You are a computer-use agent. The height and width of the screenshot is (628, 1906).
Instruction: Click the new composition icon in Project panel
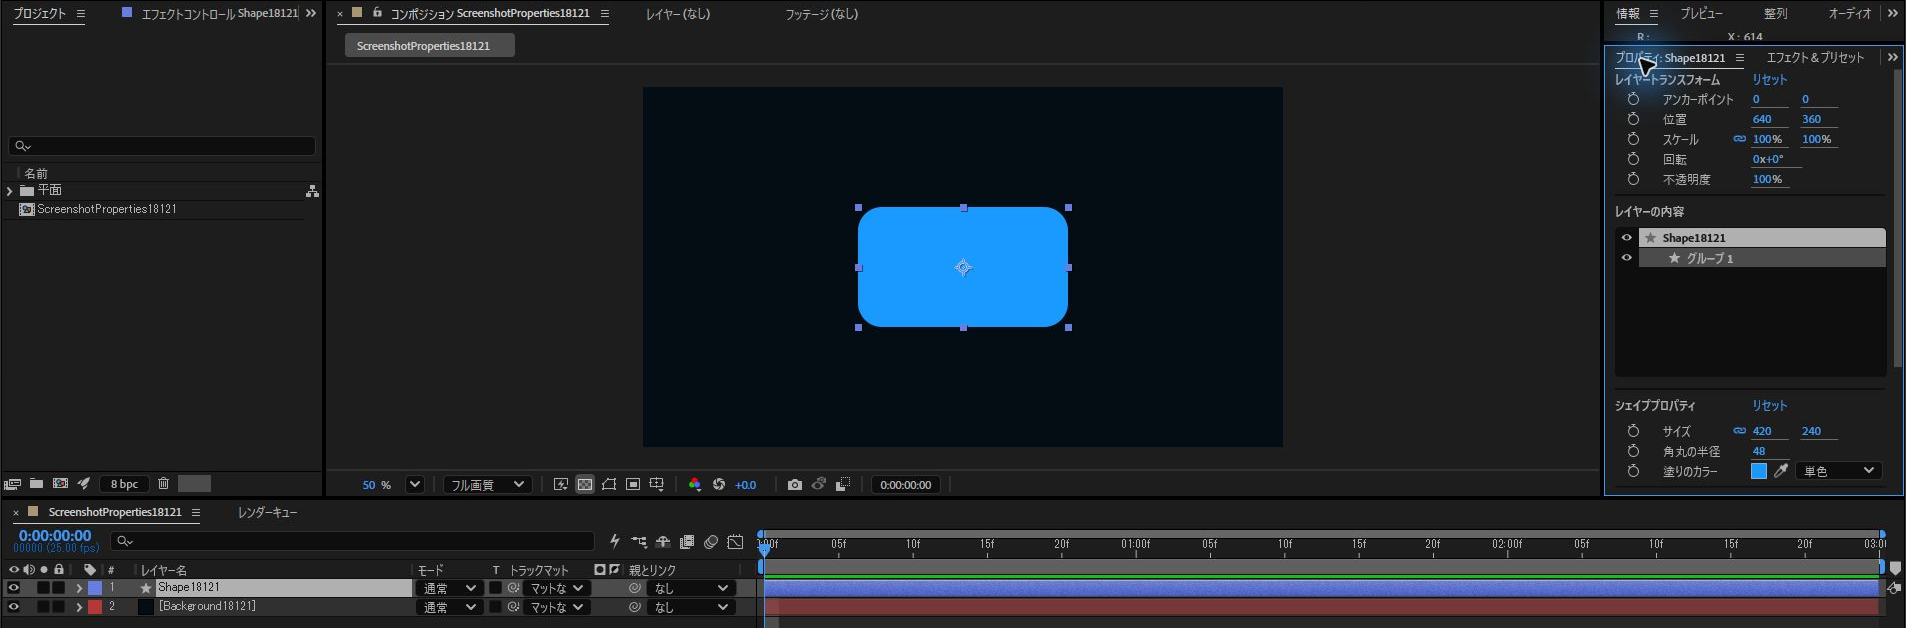point(60,484)
